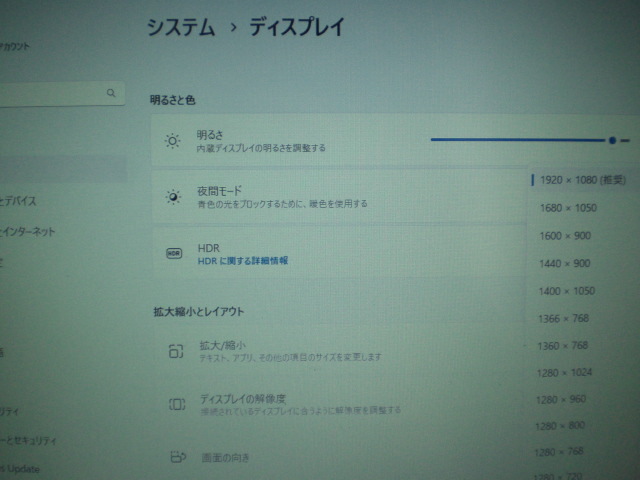The image size is (640, 480).
Task: Adjust the brightness slider handle
Action: point(612,140)
